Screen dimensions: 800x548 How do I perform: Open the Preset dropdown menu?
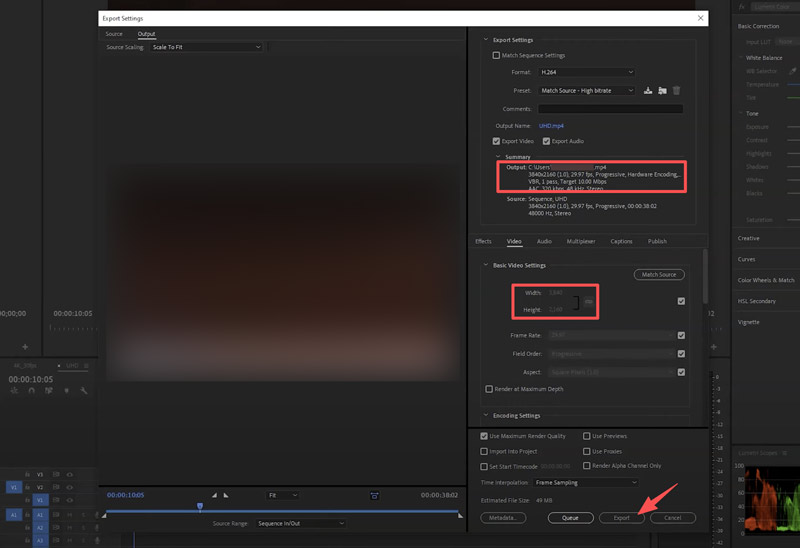[586, 90]
